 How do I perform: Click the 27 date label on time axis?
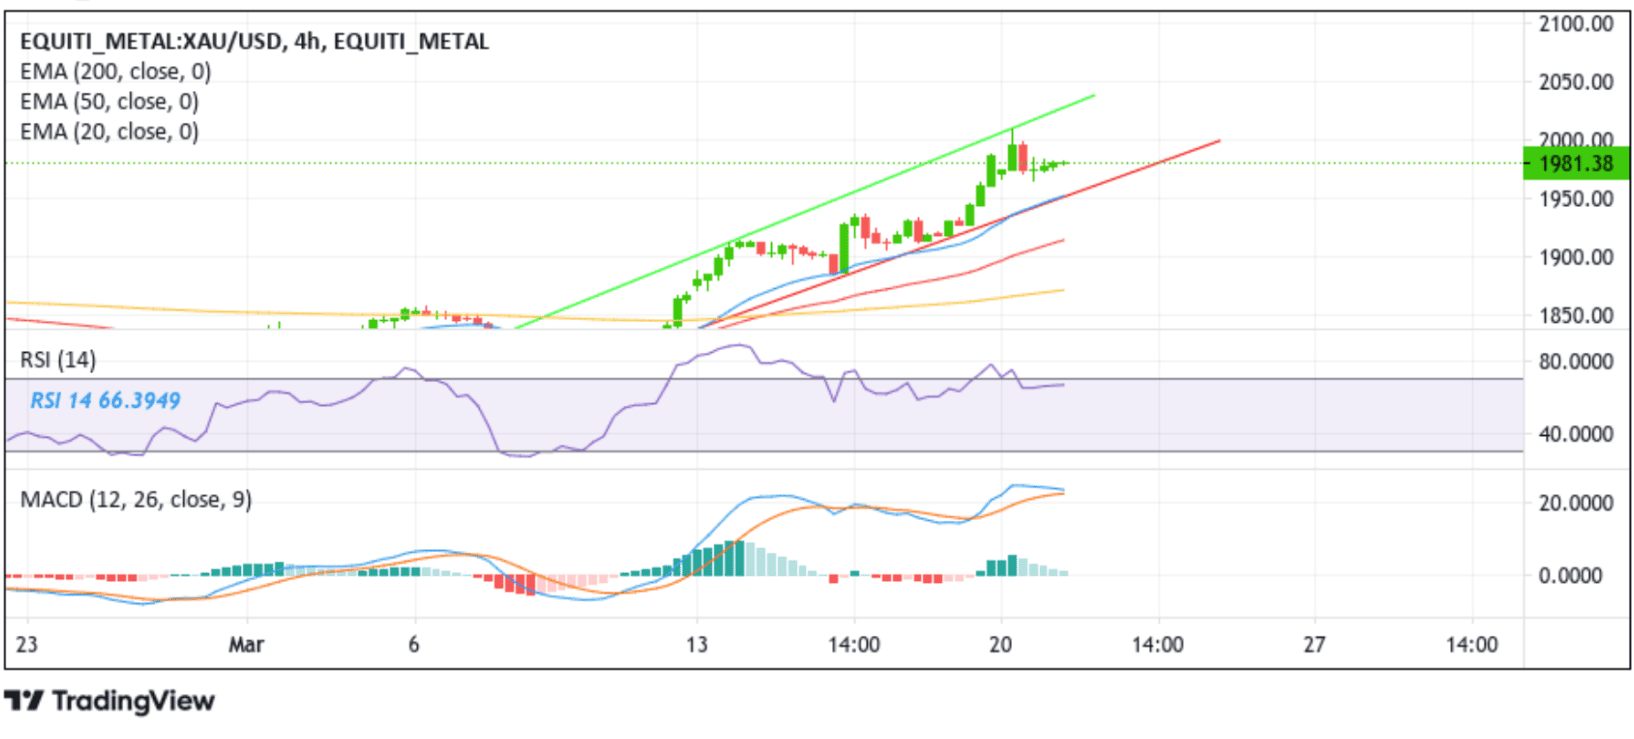pos(1314,644)
